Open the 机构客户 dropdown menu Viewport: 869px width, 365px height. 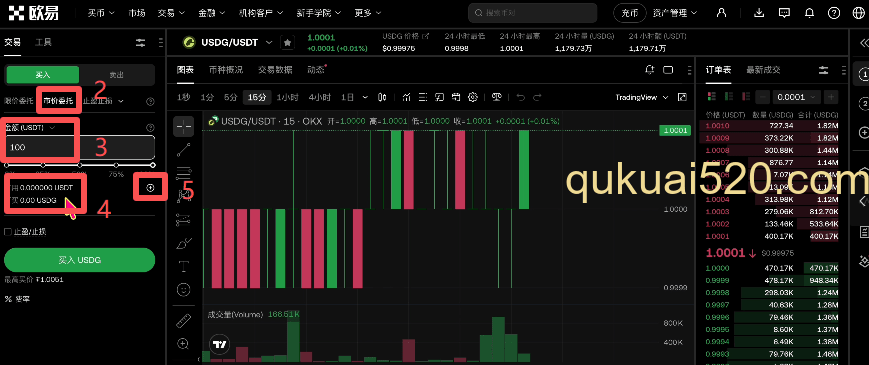[x=260, y=13]
